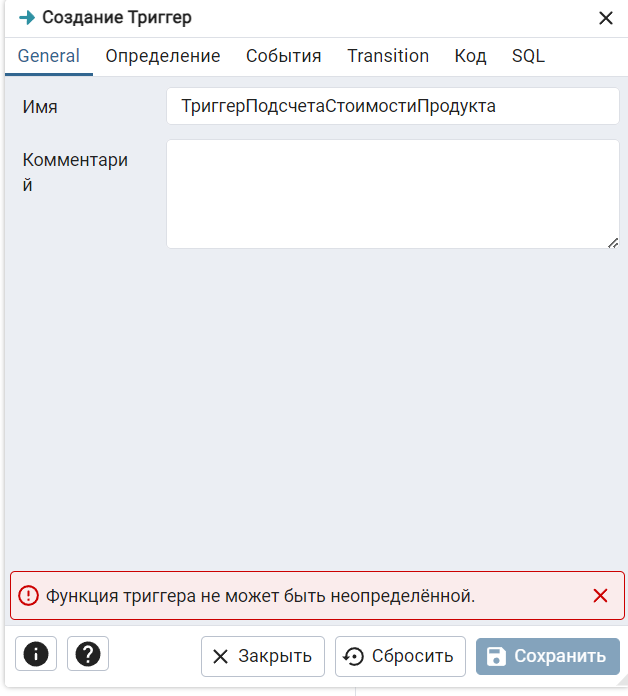Switch to the General tab
Viewport: 628px width, 696px height.
pyautogui.click(x=49, y=56)
